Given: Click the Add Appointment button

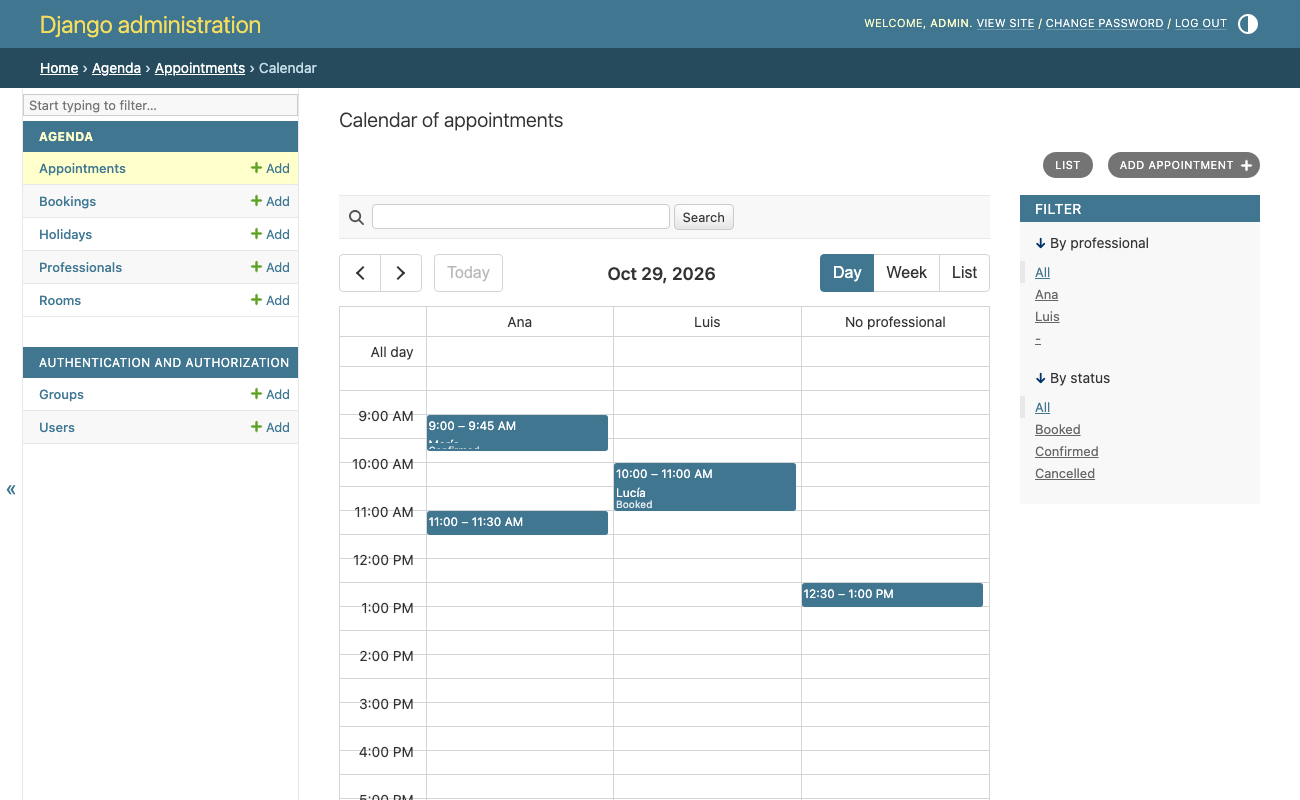Looking at the screenshot, I should coord(1184,165).
